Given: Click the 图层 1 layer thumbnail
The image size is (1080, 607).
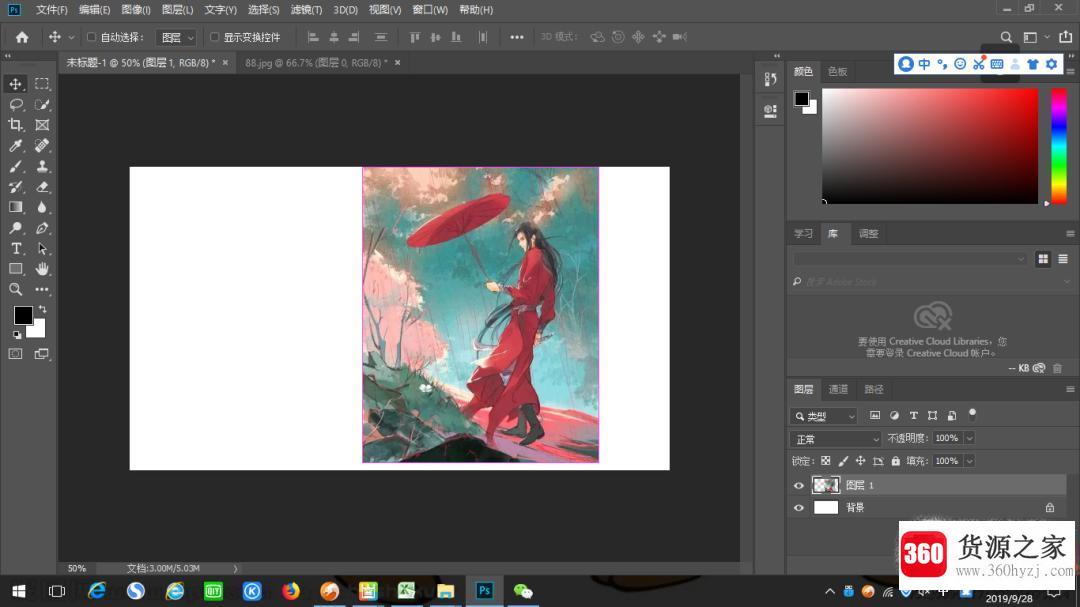Looking at the screenshot, I should [826, 486].
